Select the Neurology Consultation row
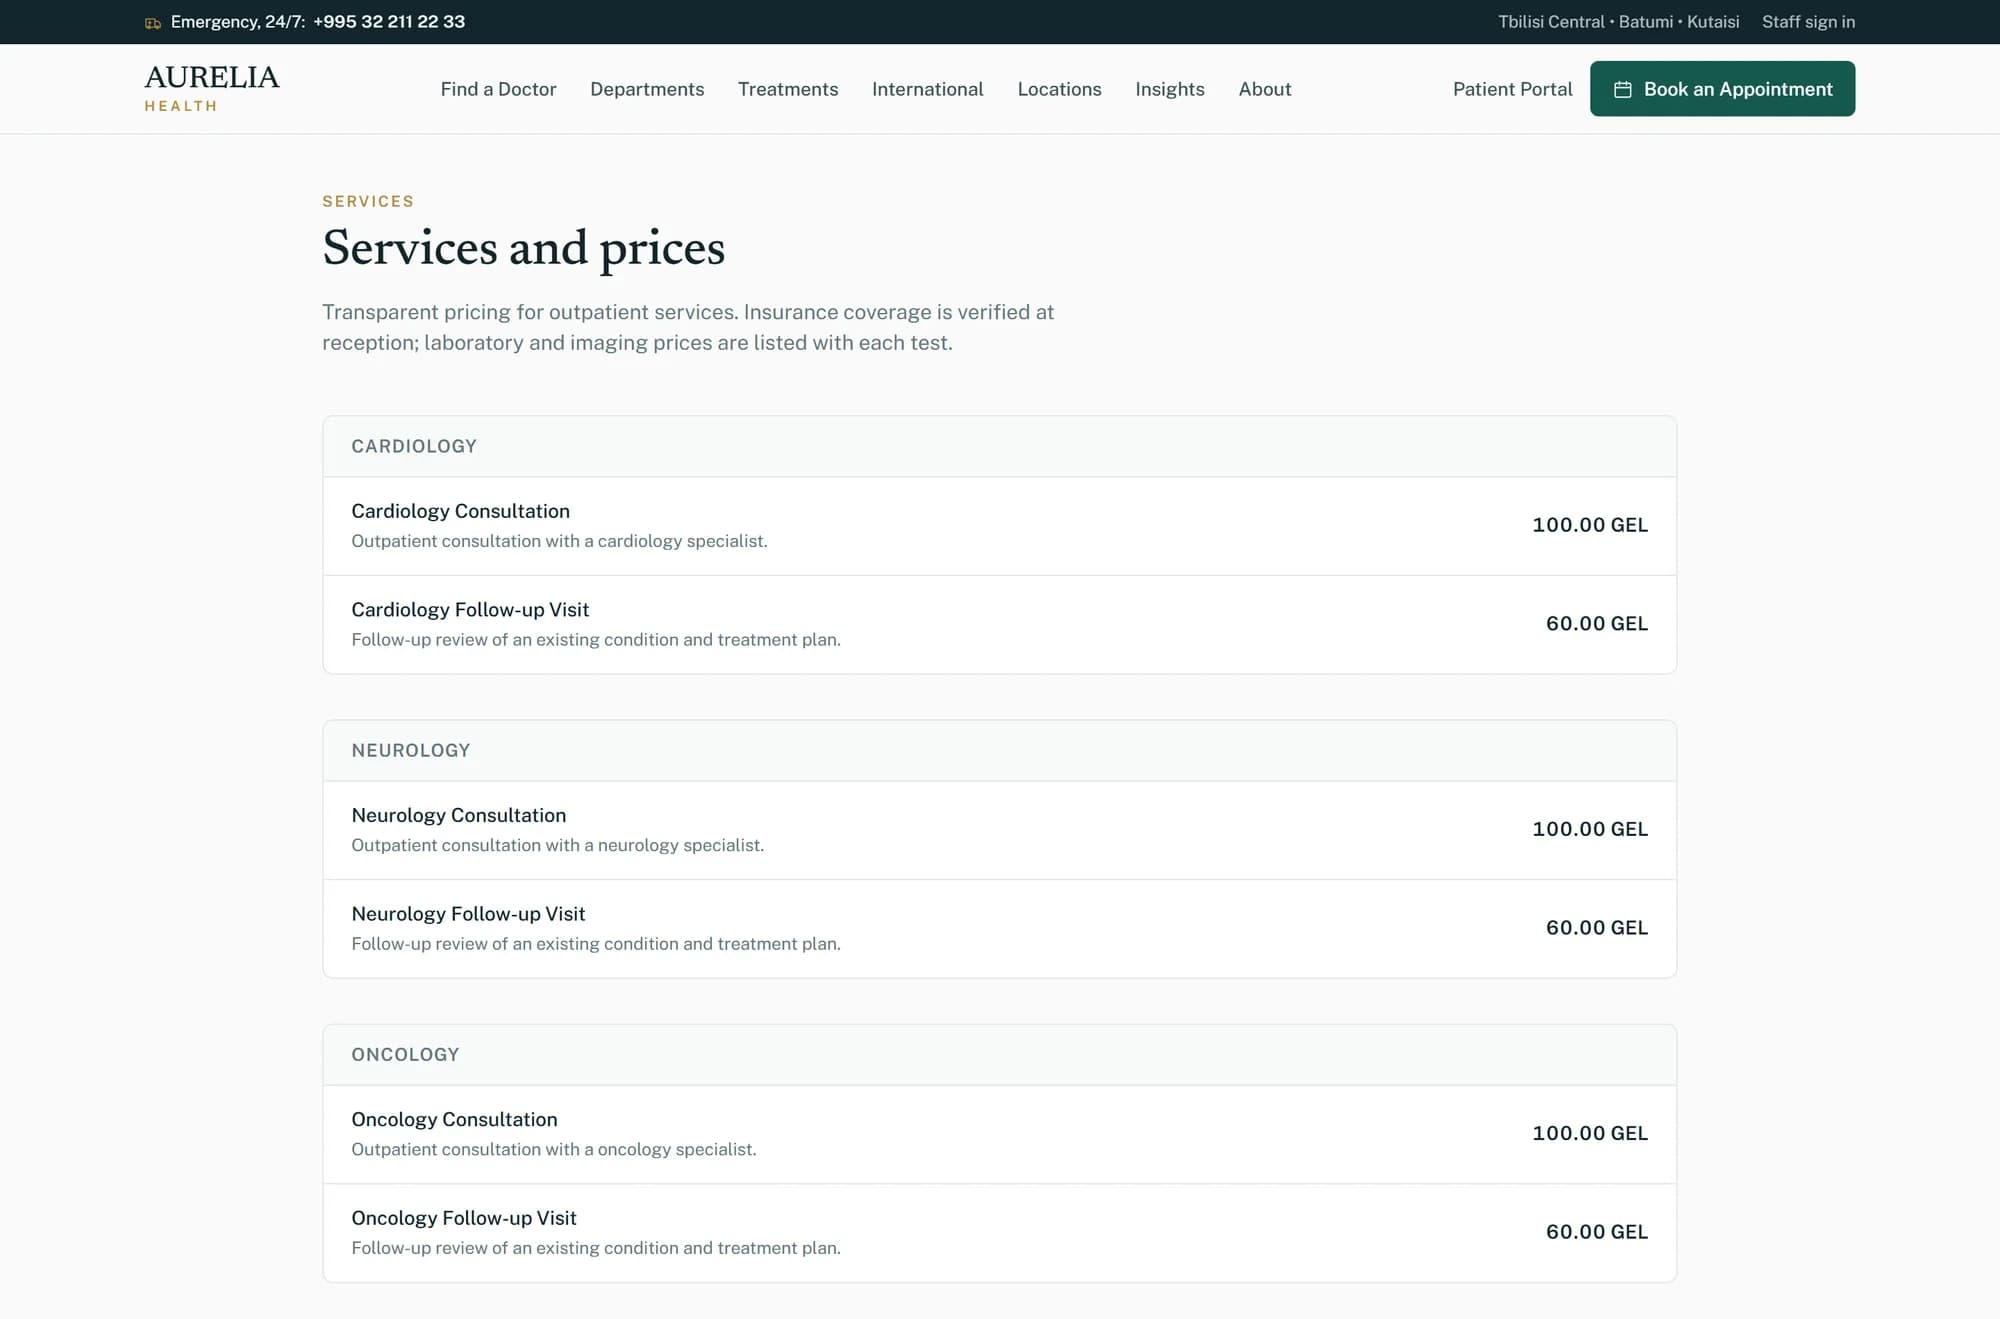 (x=999, y=830)
